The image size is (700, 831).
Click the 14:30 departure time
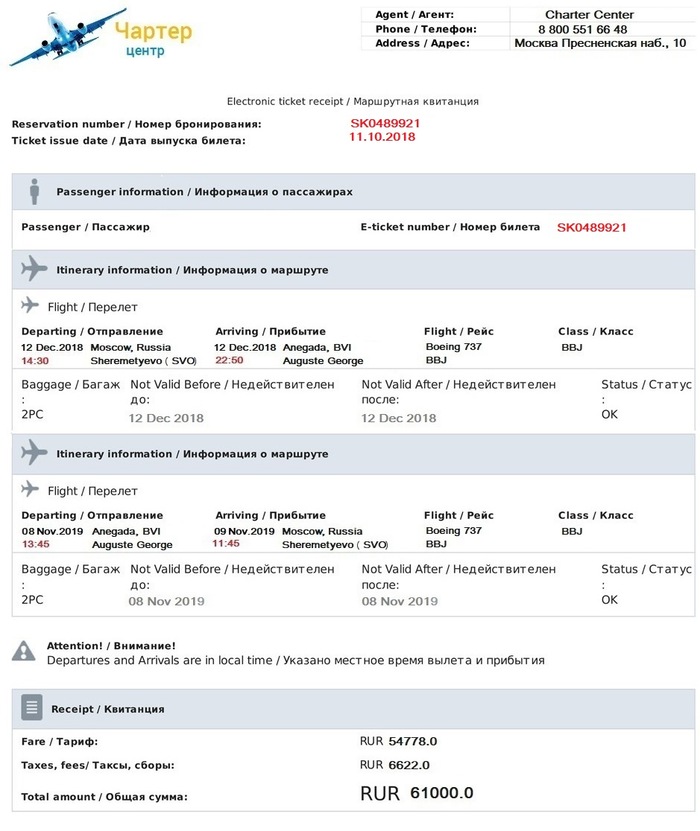pos(35,361)
